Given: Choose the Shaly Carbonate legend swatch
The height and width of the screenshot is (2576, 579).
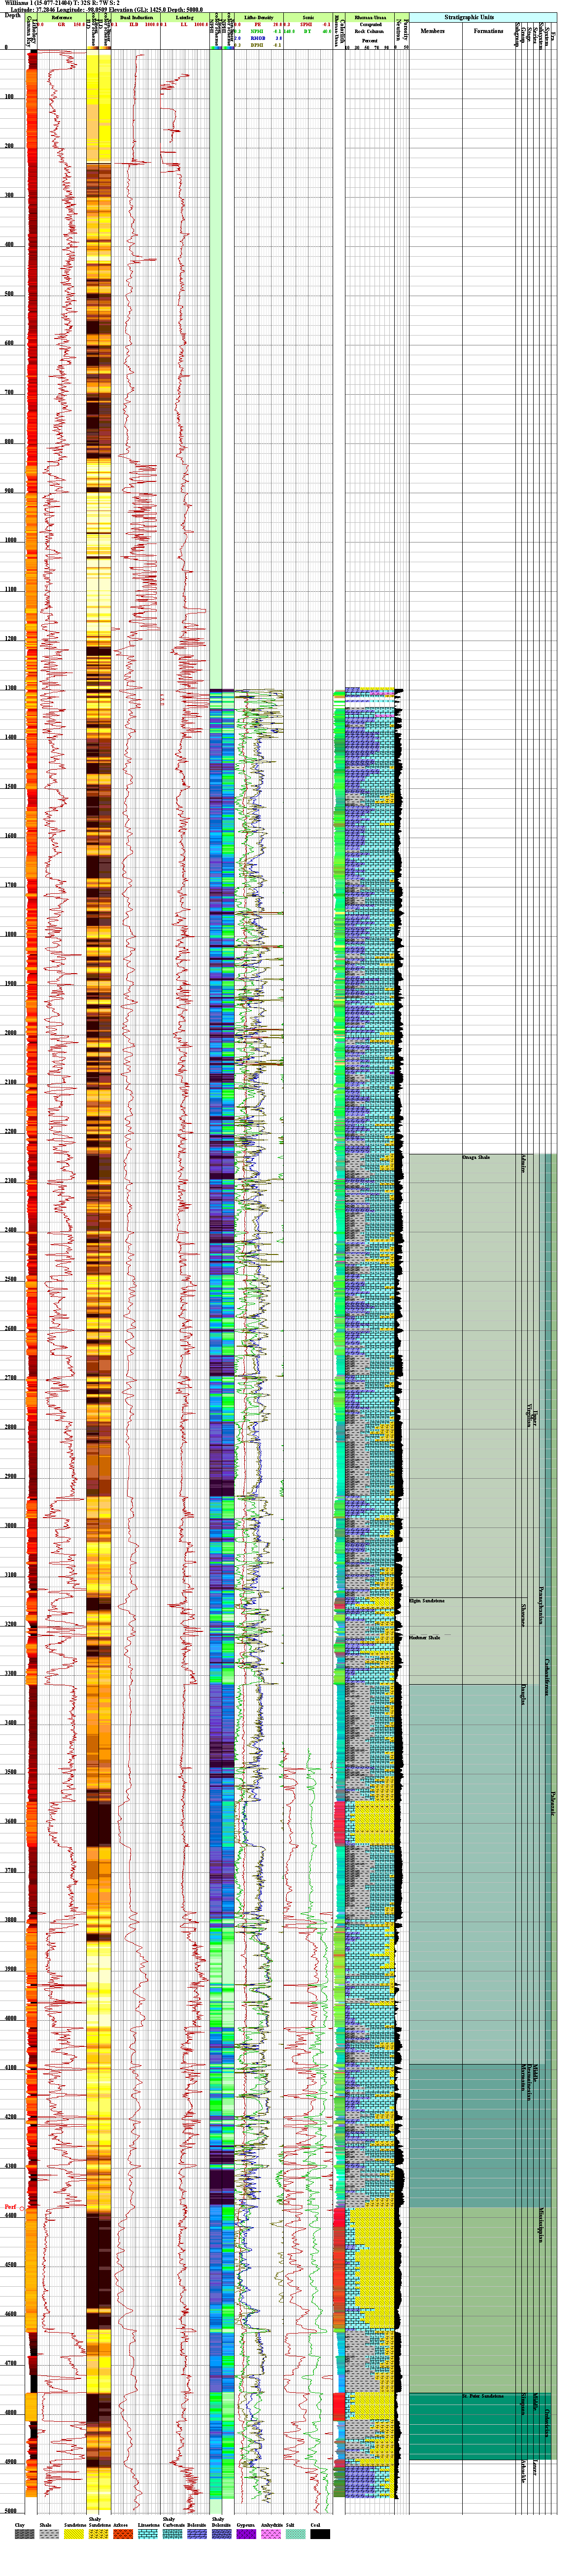Looking at the screenshot, I should pos(174,2534).
